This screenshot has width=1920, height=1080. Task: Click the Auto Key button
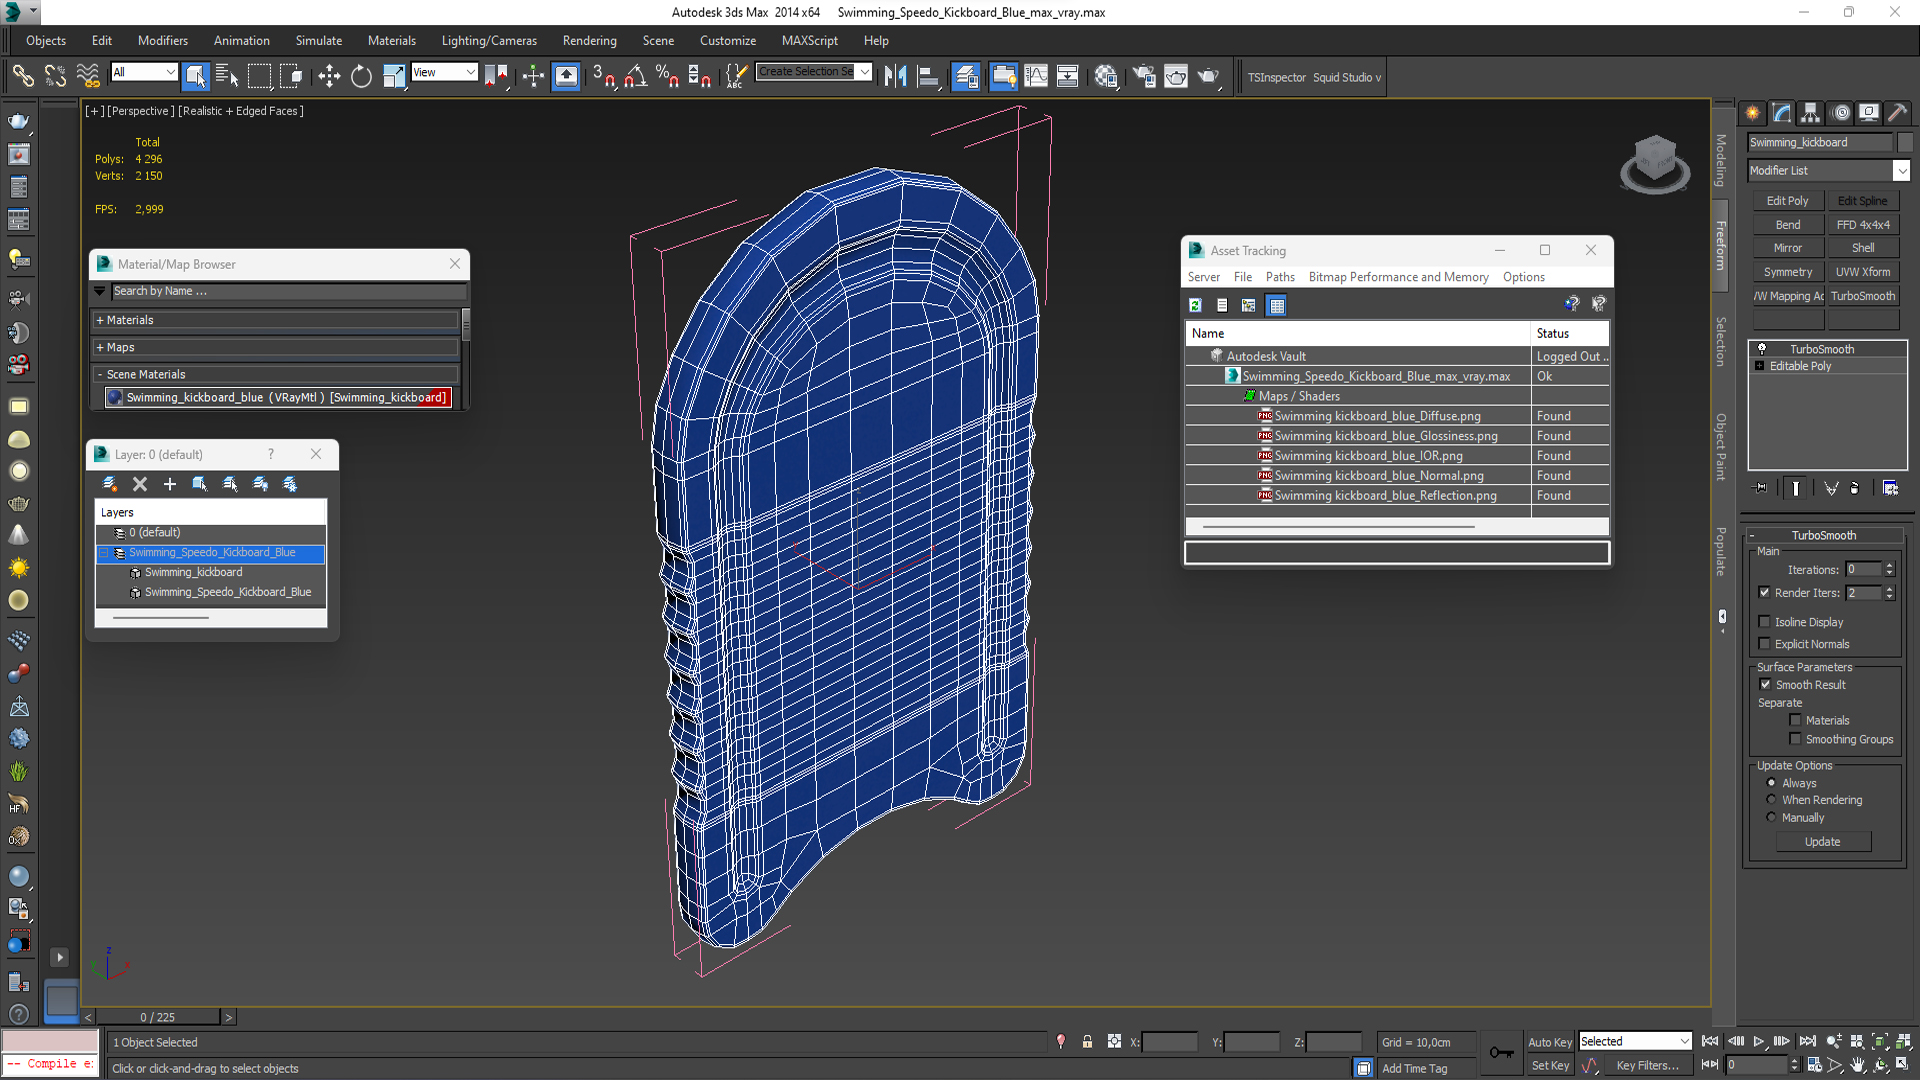coord(1550,1042)
